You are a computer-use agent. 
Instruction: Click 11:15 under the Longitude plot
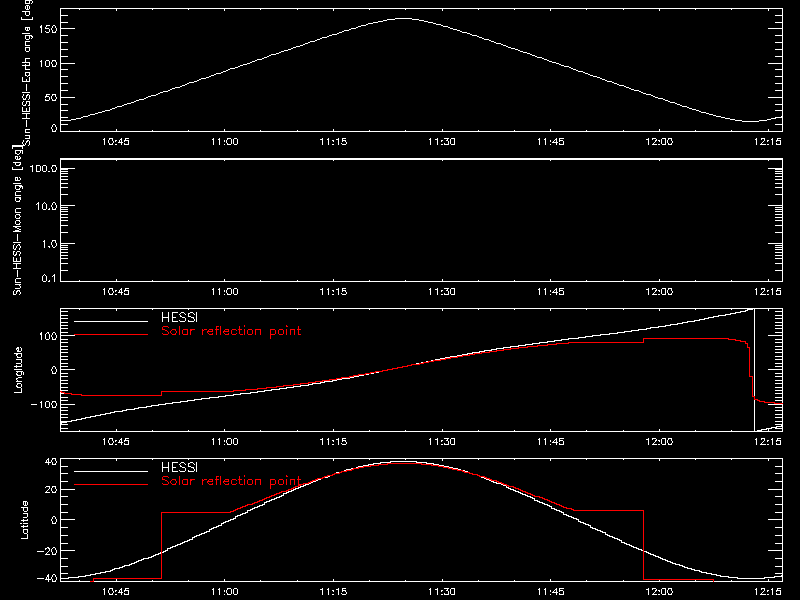click(x=333, y=442)
